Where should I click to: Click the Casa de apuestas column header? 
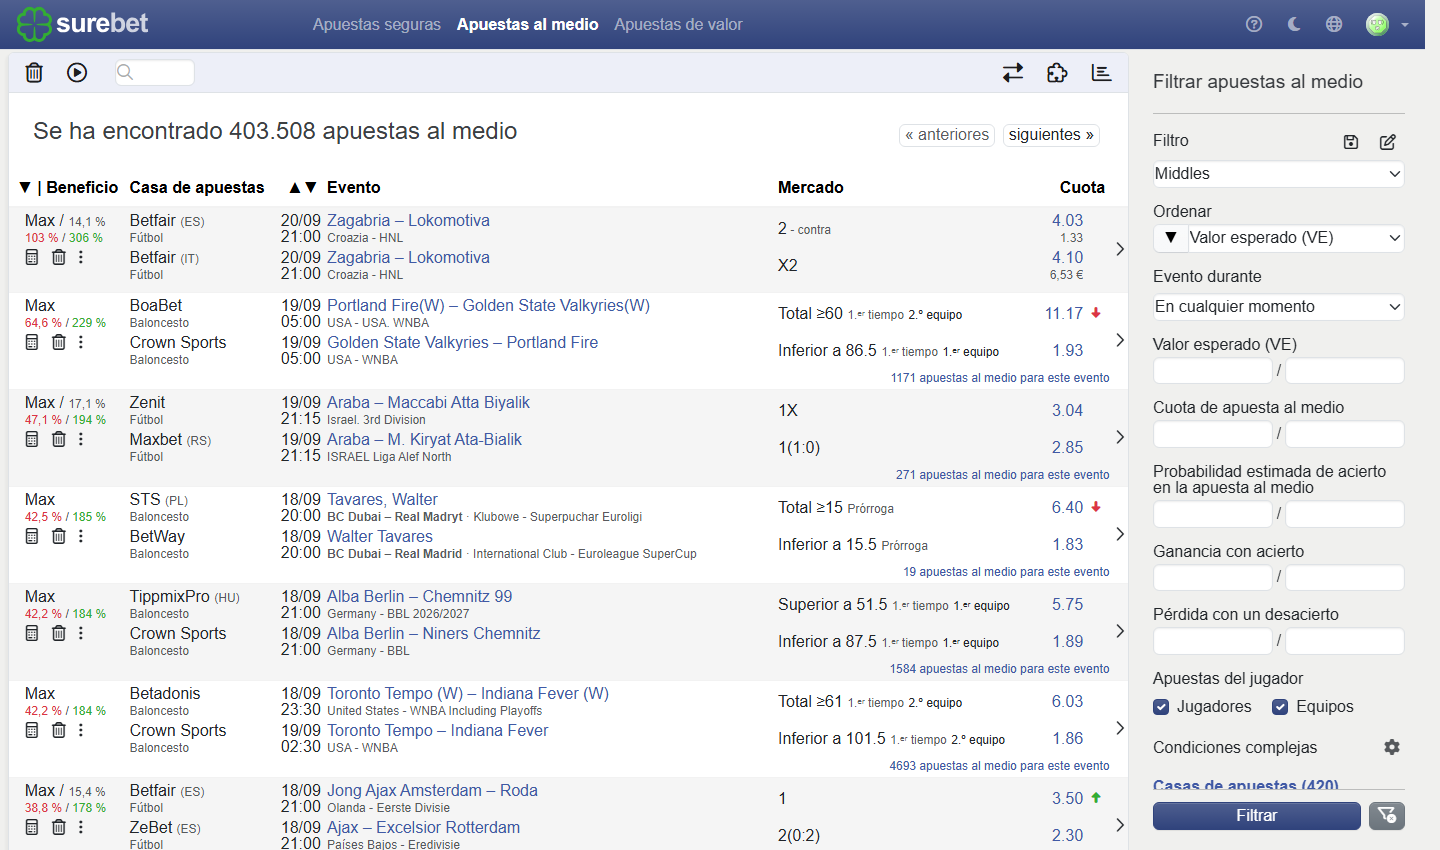[x=197, y=187]
